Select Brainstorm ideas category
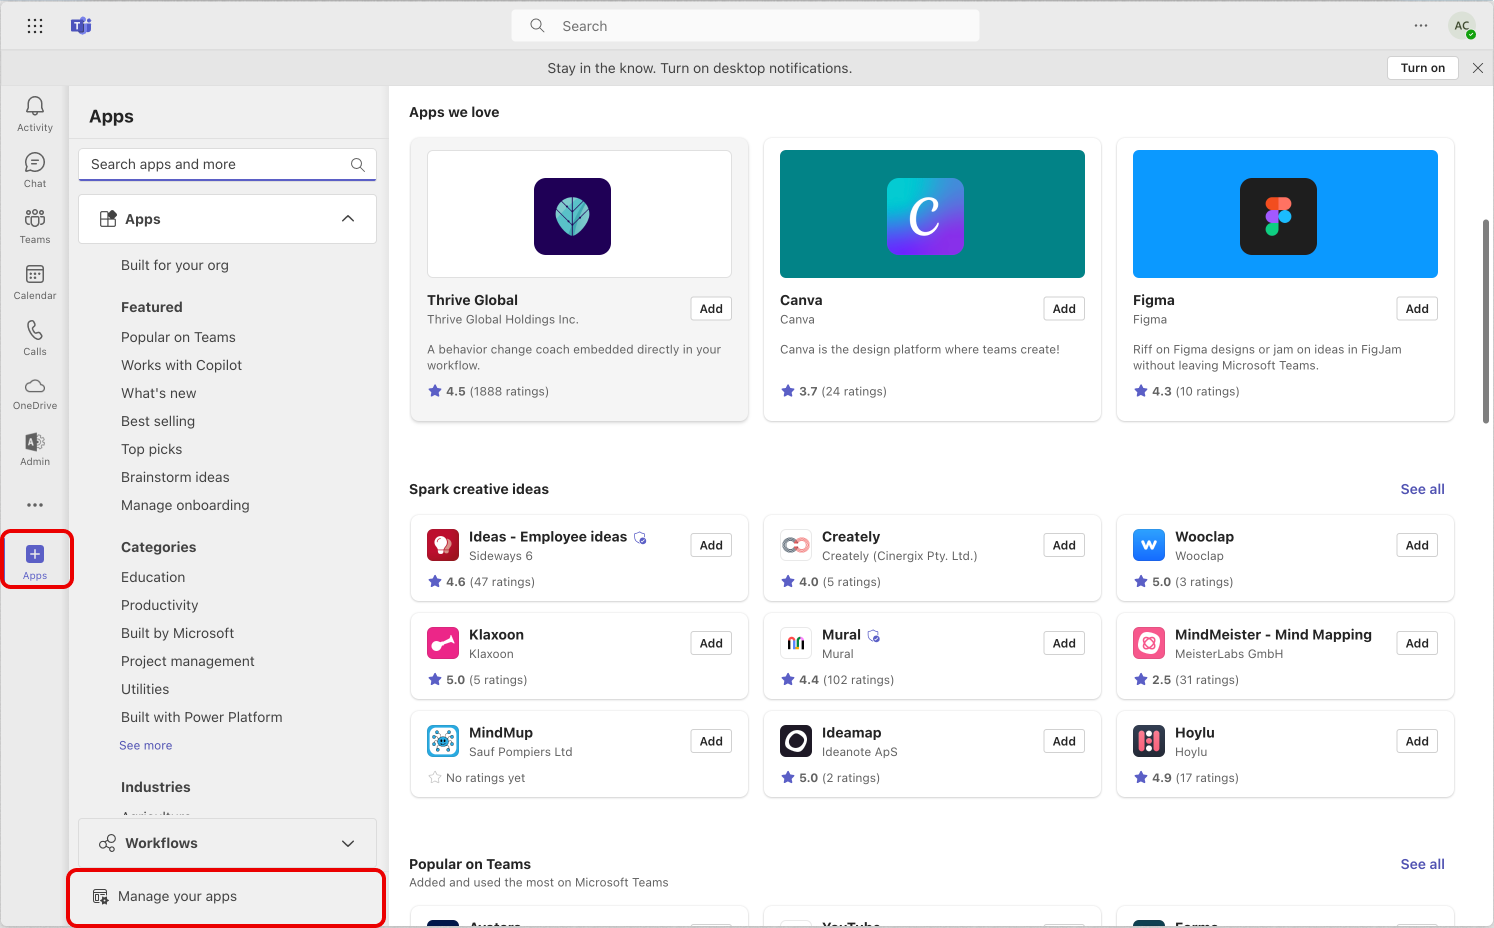This screenshot has width=1494, height=928. tap(175, 477)
